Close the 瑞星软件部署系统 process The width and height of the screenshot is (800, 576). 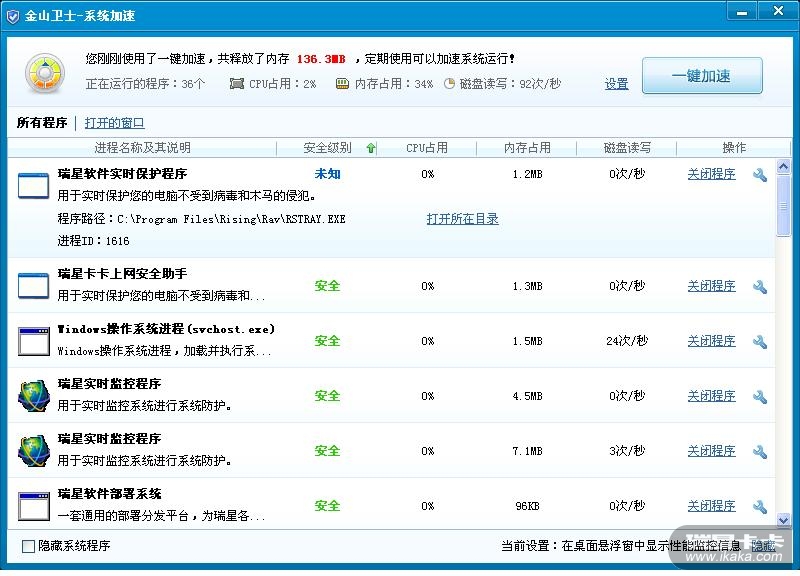(711, 506)
